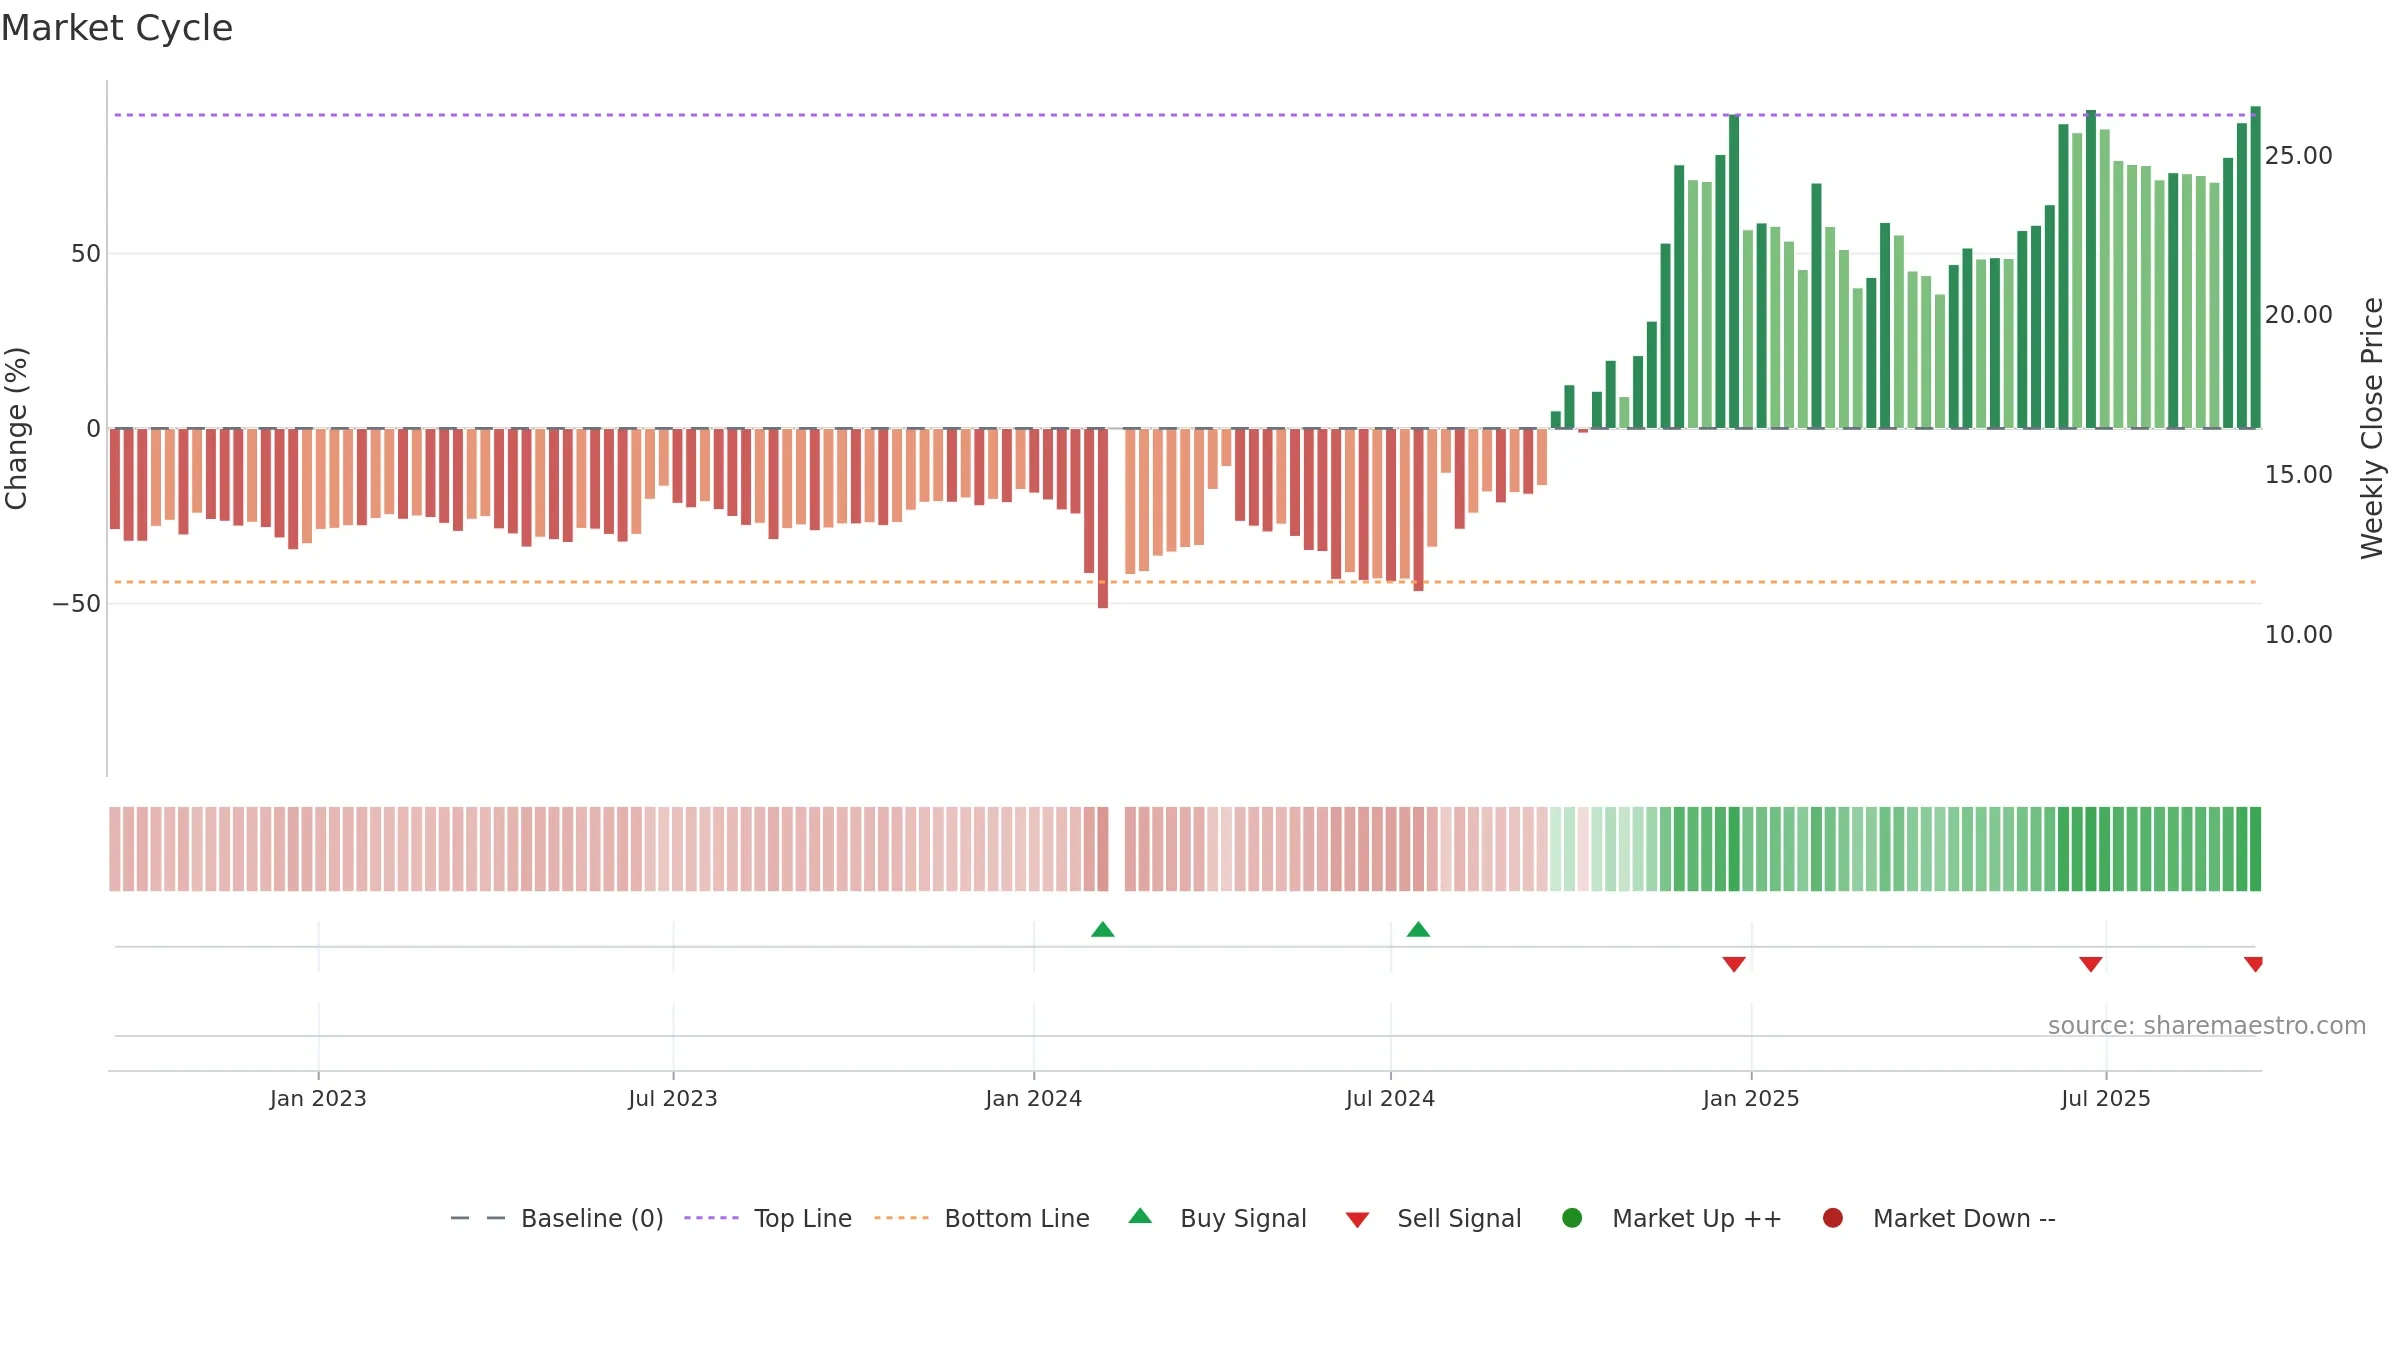
Task: Click the Jul 2025 axis label
Action: [x=2106, y=1098]
